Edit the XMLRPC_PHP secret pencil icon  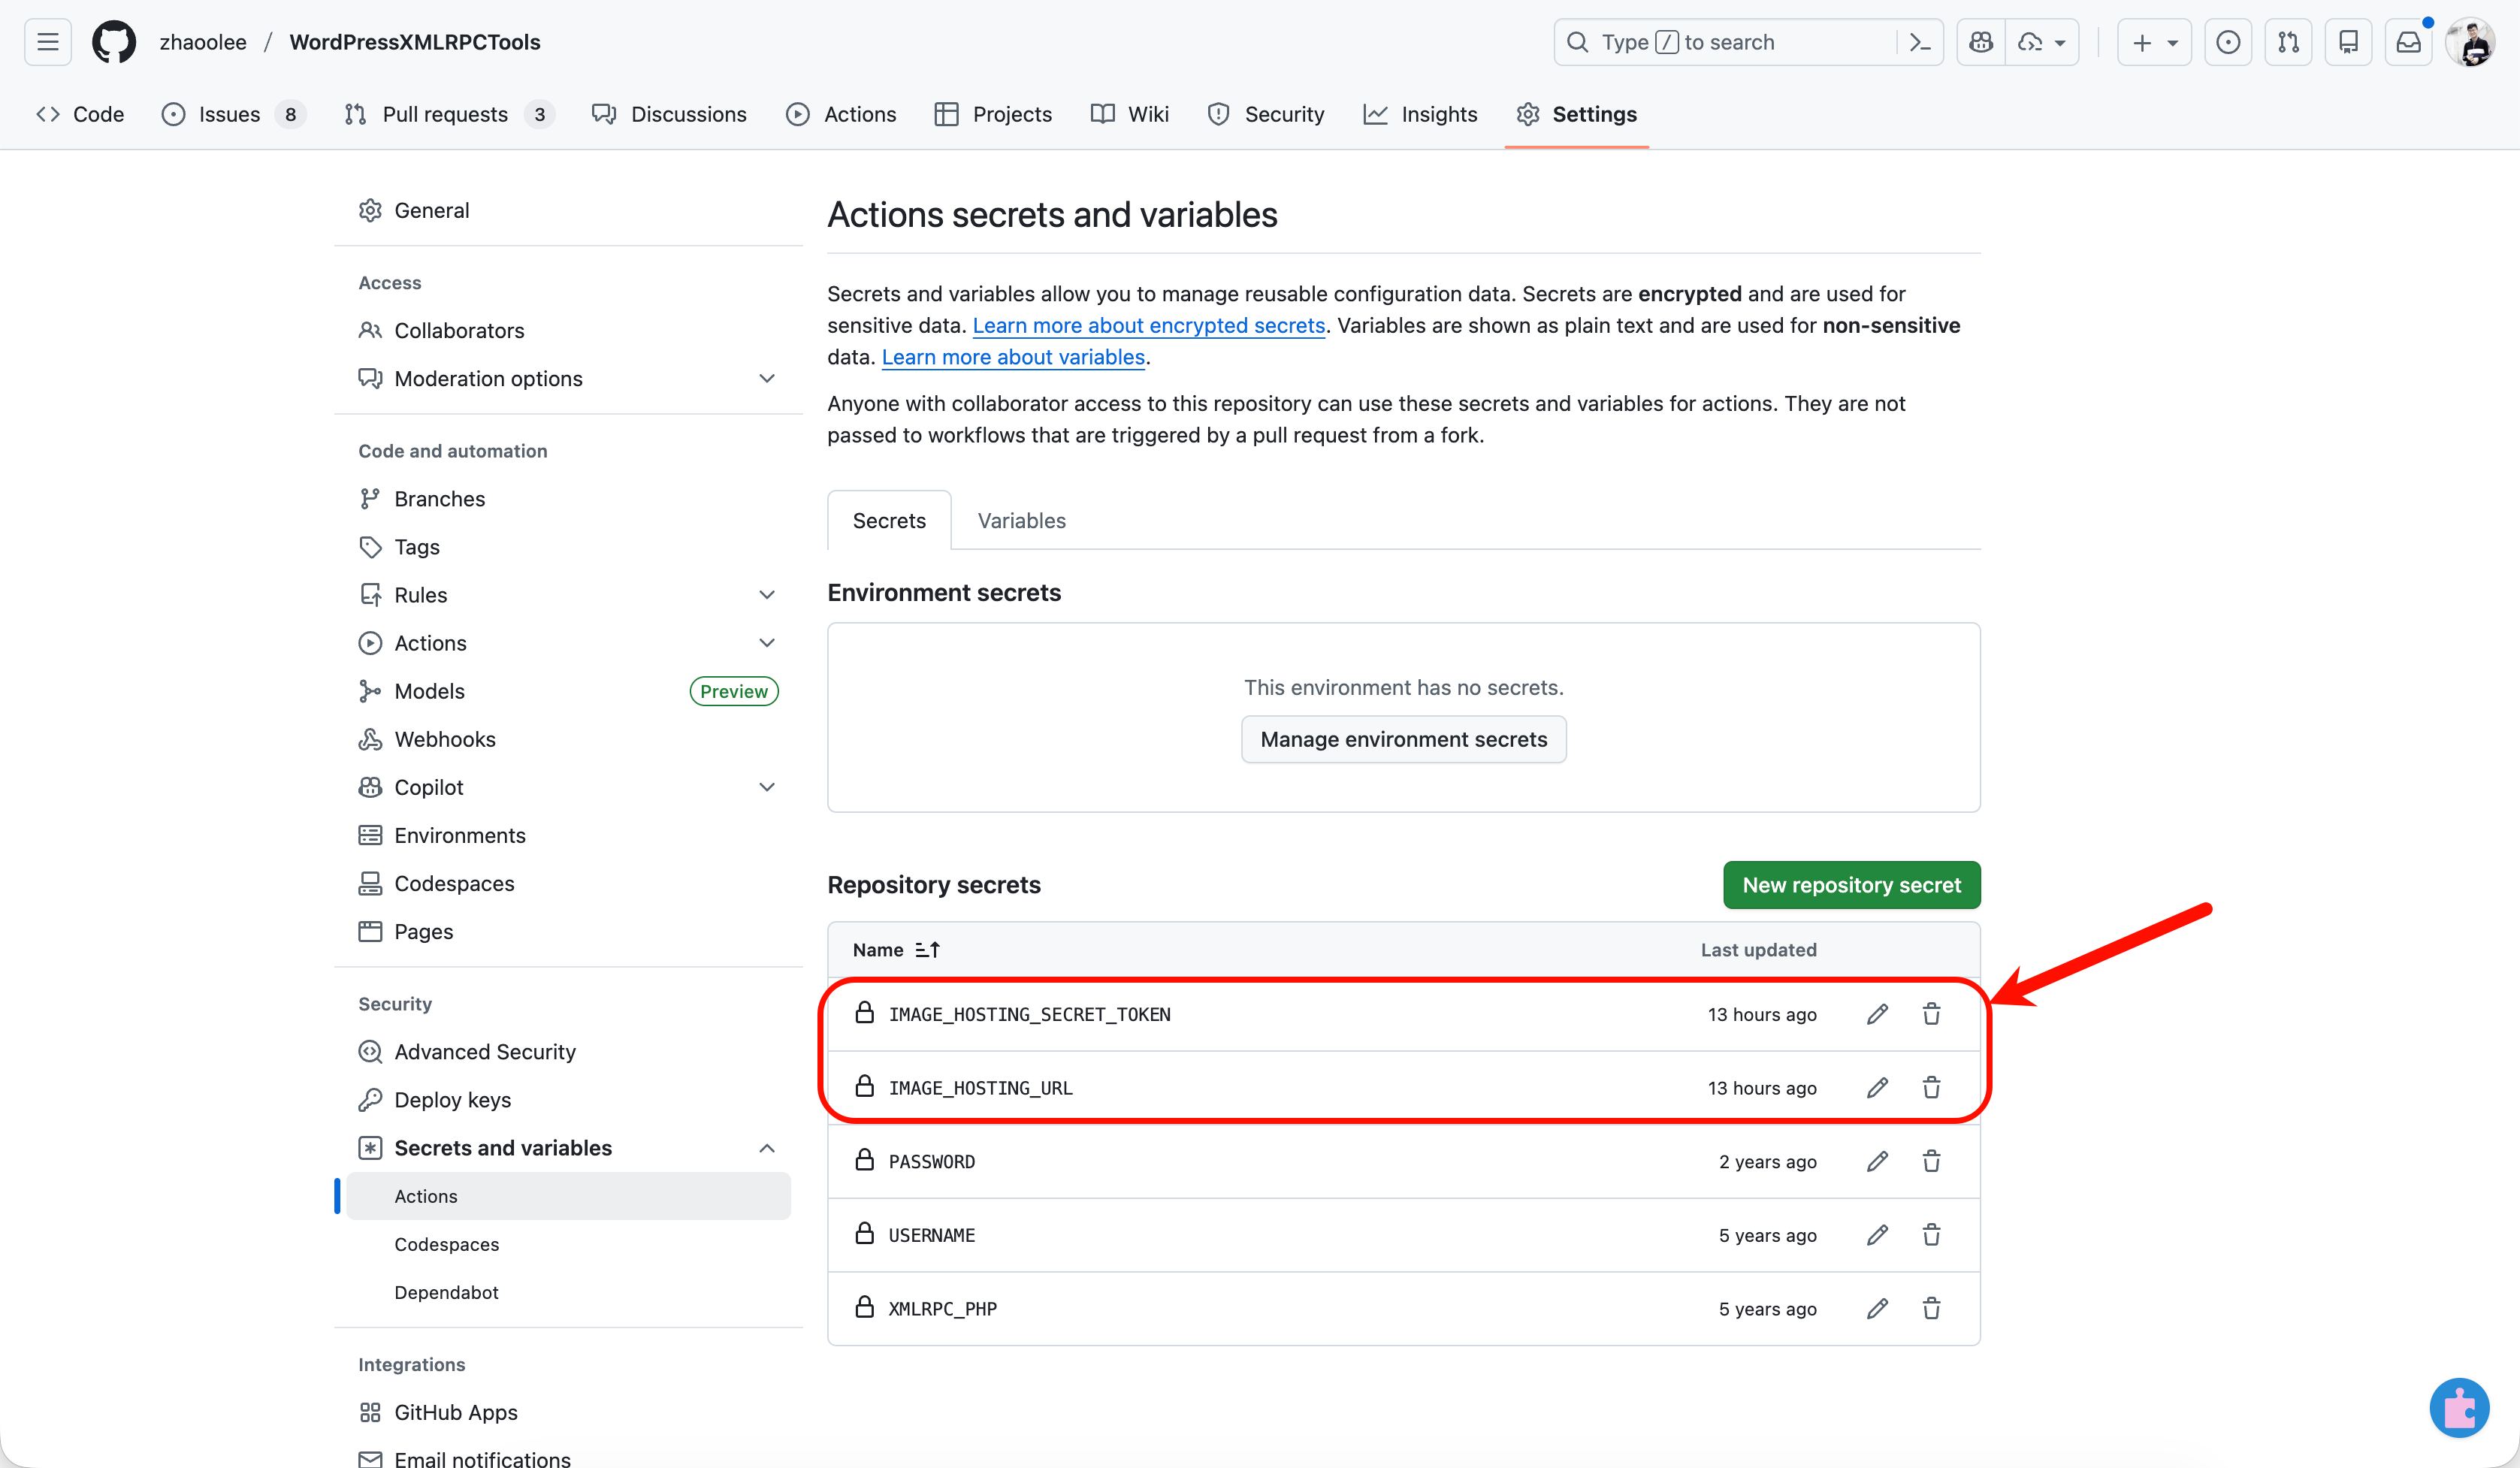(1877, 1308)
